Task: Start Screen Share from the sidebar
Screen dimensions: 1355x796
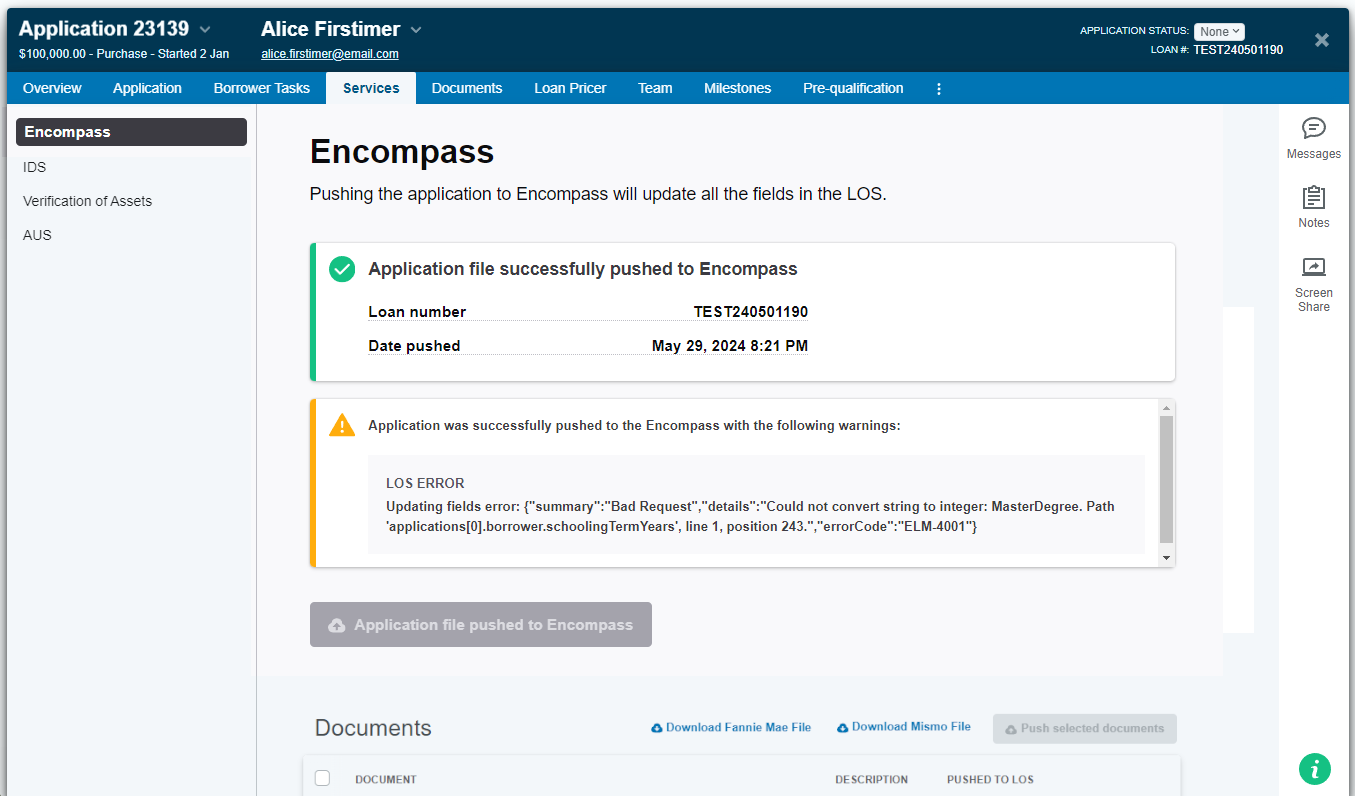Action: 1313,267
